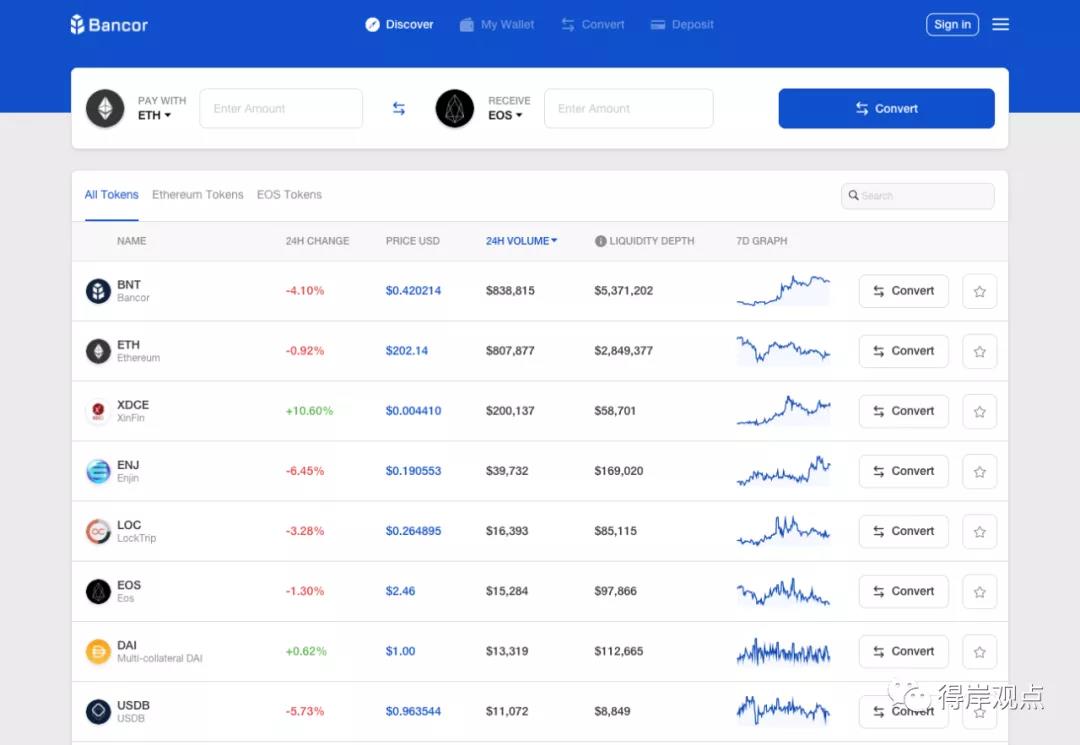Click the USDB token icon
This screenshot has width=1080, height=745.
(x=98, y=711)
